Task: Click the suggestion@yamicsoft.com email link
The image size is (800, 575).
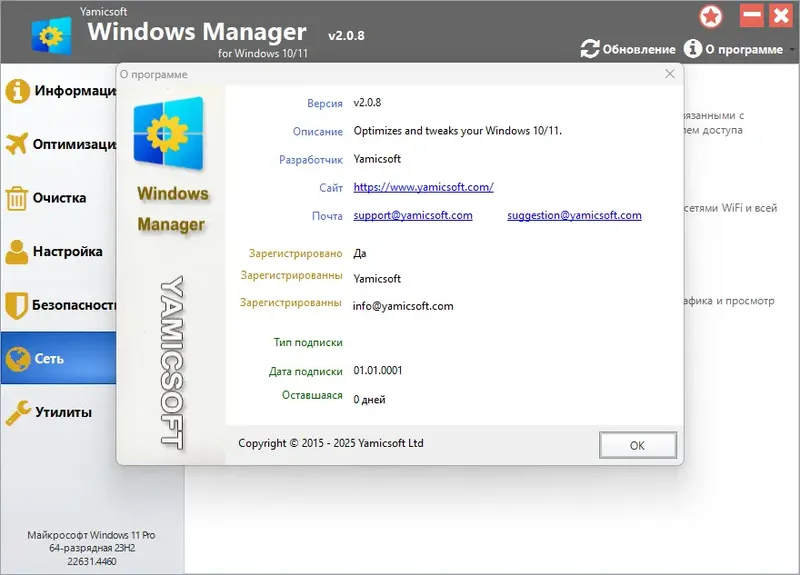Action: pyautogui.click(x=574, y=215)
